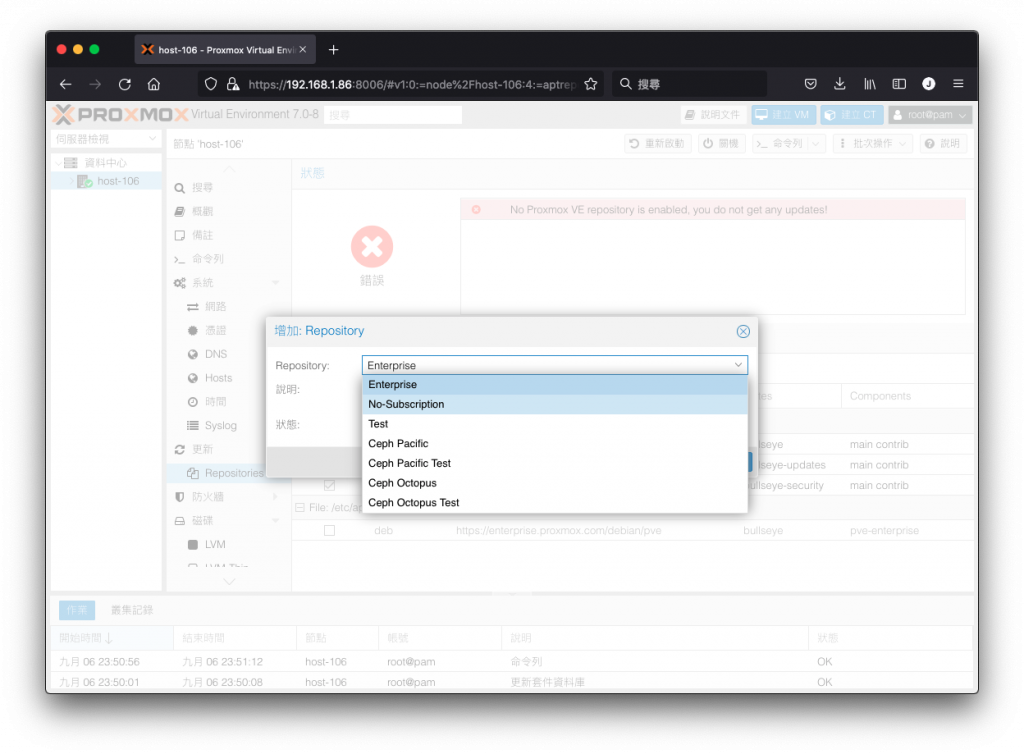Click Proxmox top search box
1024x754 pixels.
click(393, 115)
